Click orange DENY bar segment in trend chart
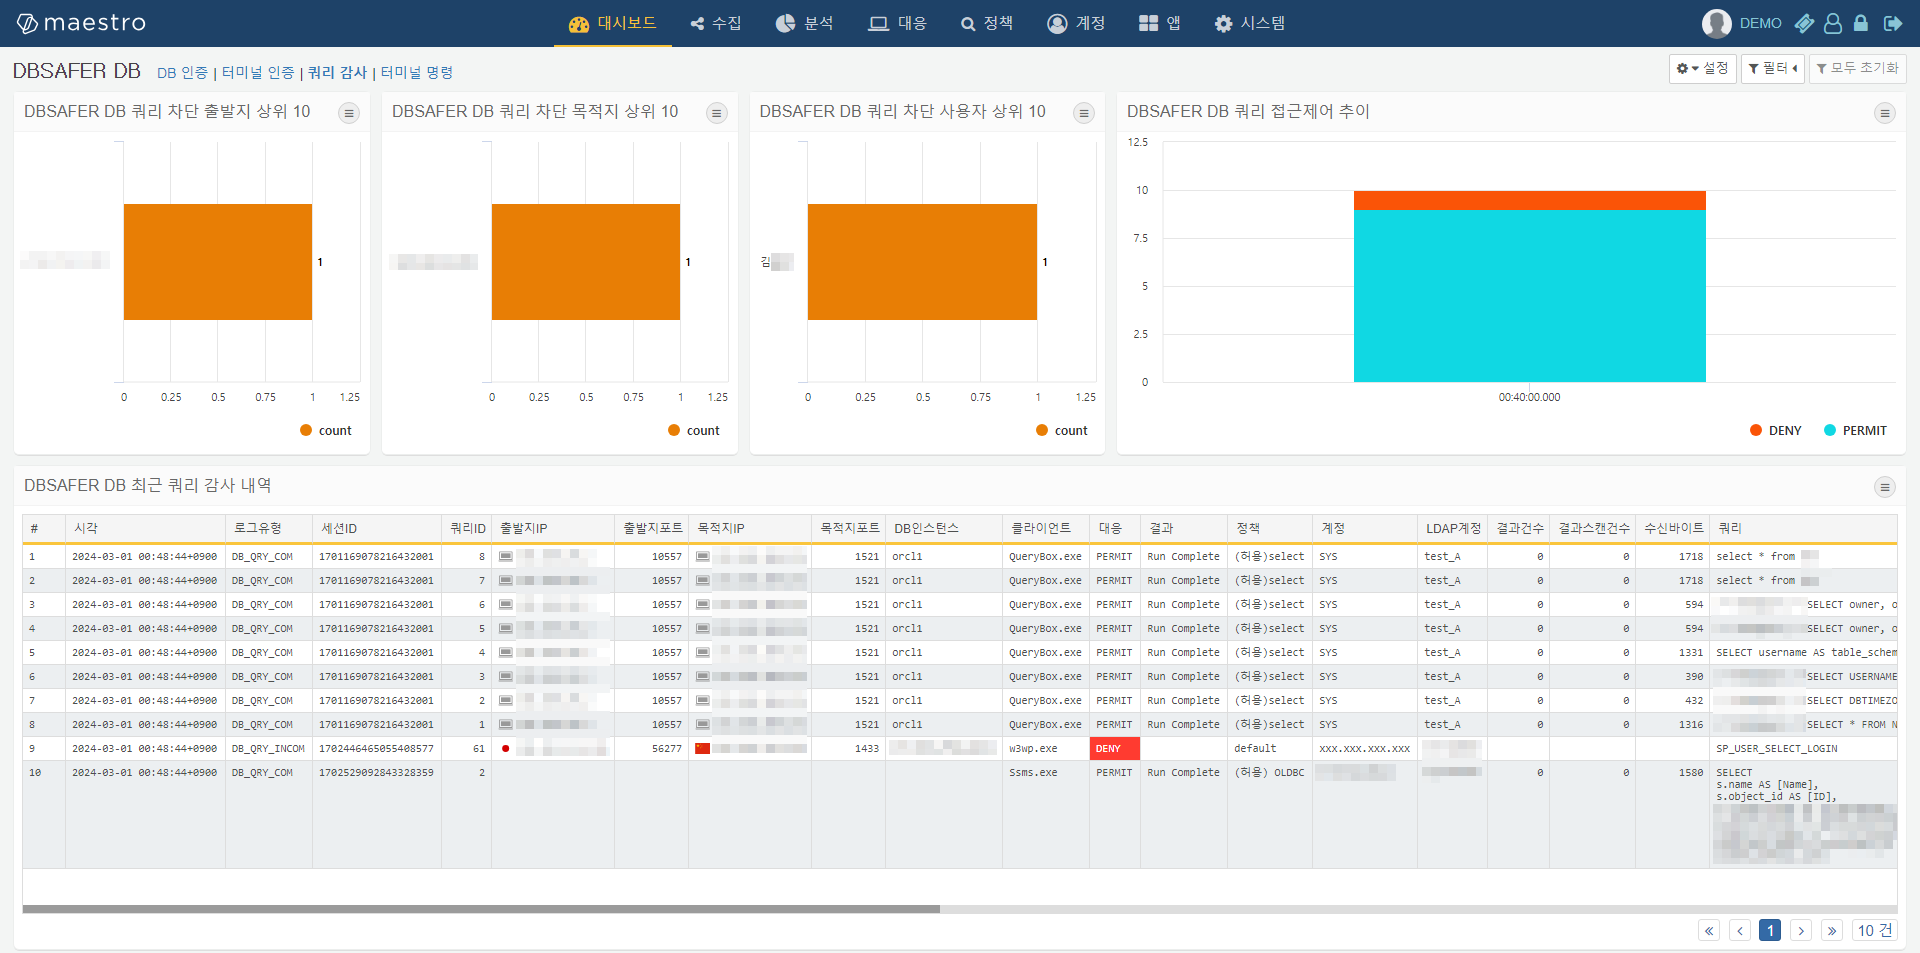This screenshot has width=1920, height=953. click(1530, 200)
